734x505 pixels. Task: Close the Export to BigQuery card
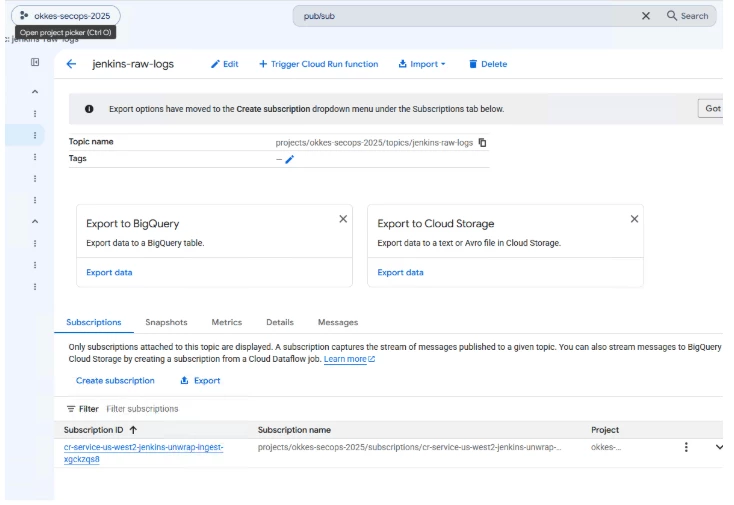(343, 219)
